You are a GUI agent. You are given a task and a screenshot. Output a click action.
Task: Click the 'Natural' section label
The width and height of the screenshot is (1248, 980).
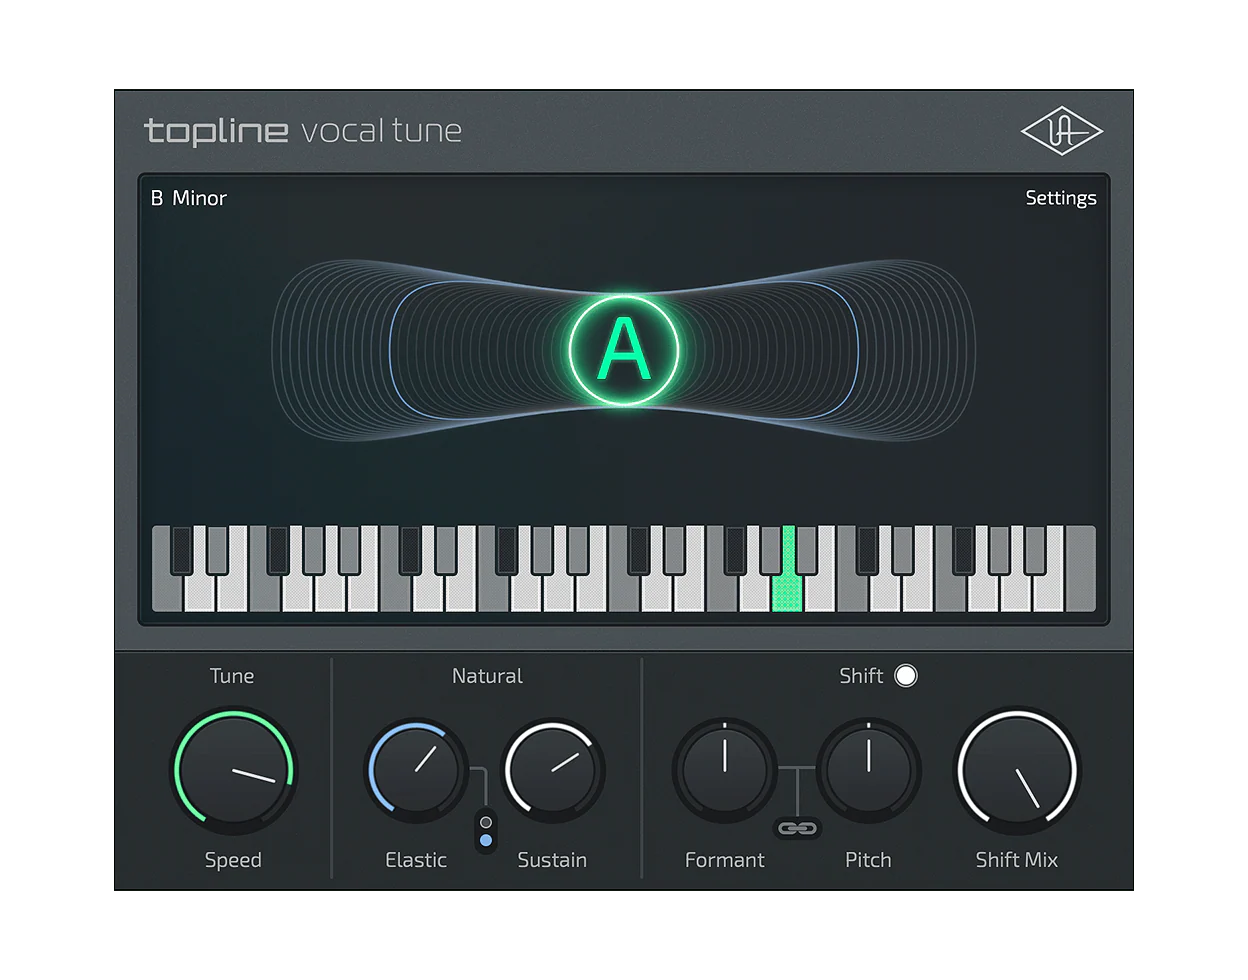point(487,676)
